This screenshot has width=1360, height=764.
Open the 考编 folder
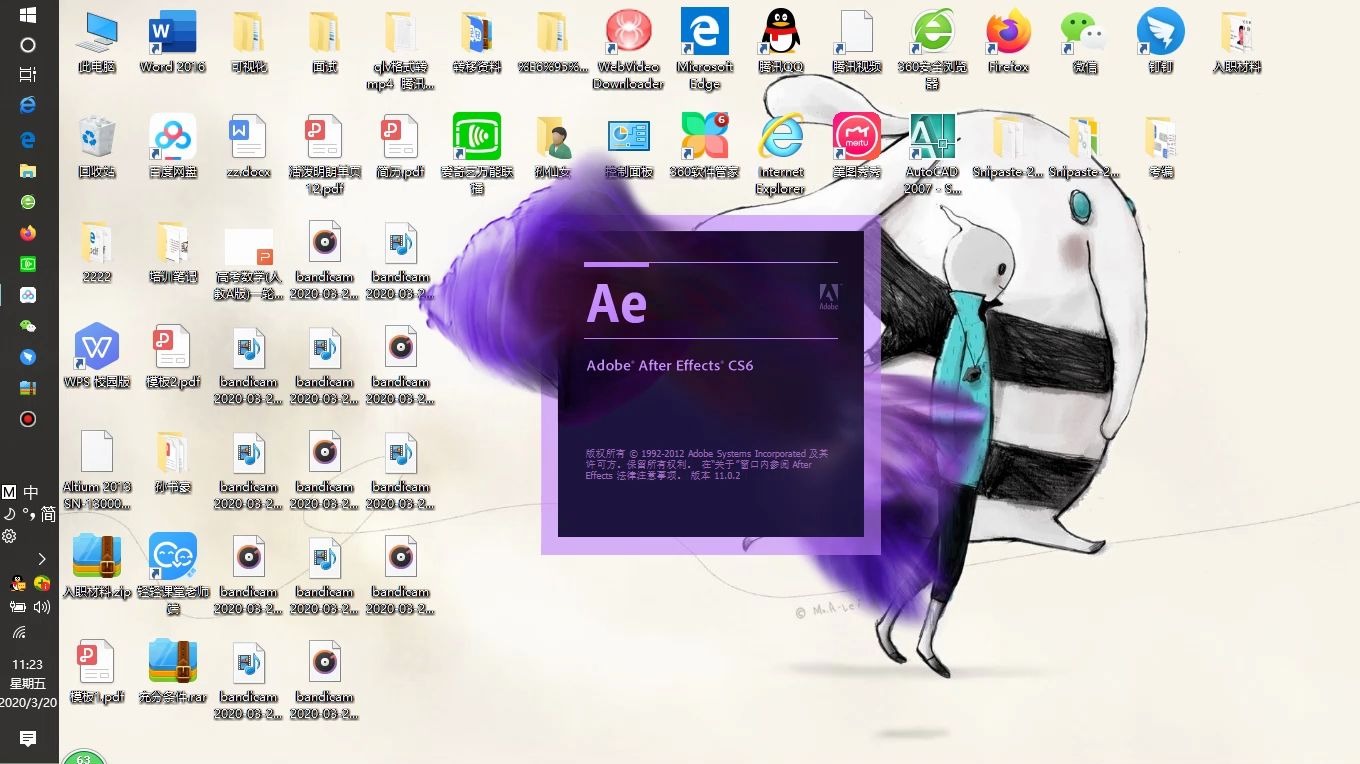(x=1160, y=147)
